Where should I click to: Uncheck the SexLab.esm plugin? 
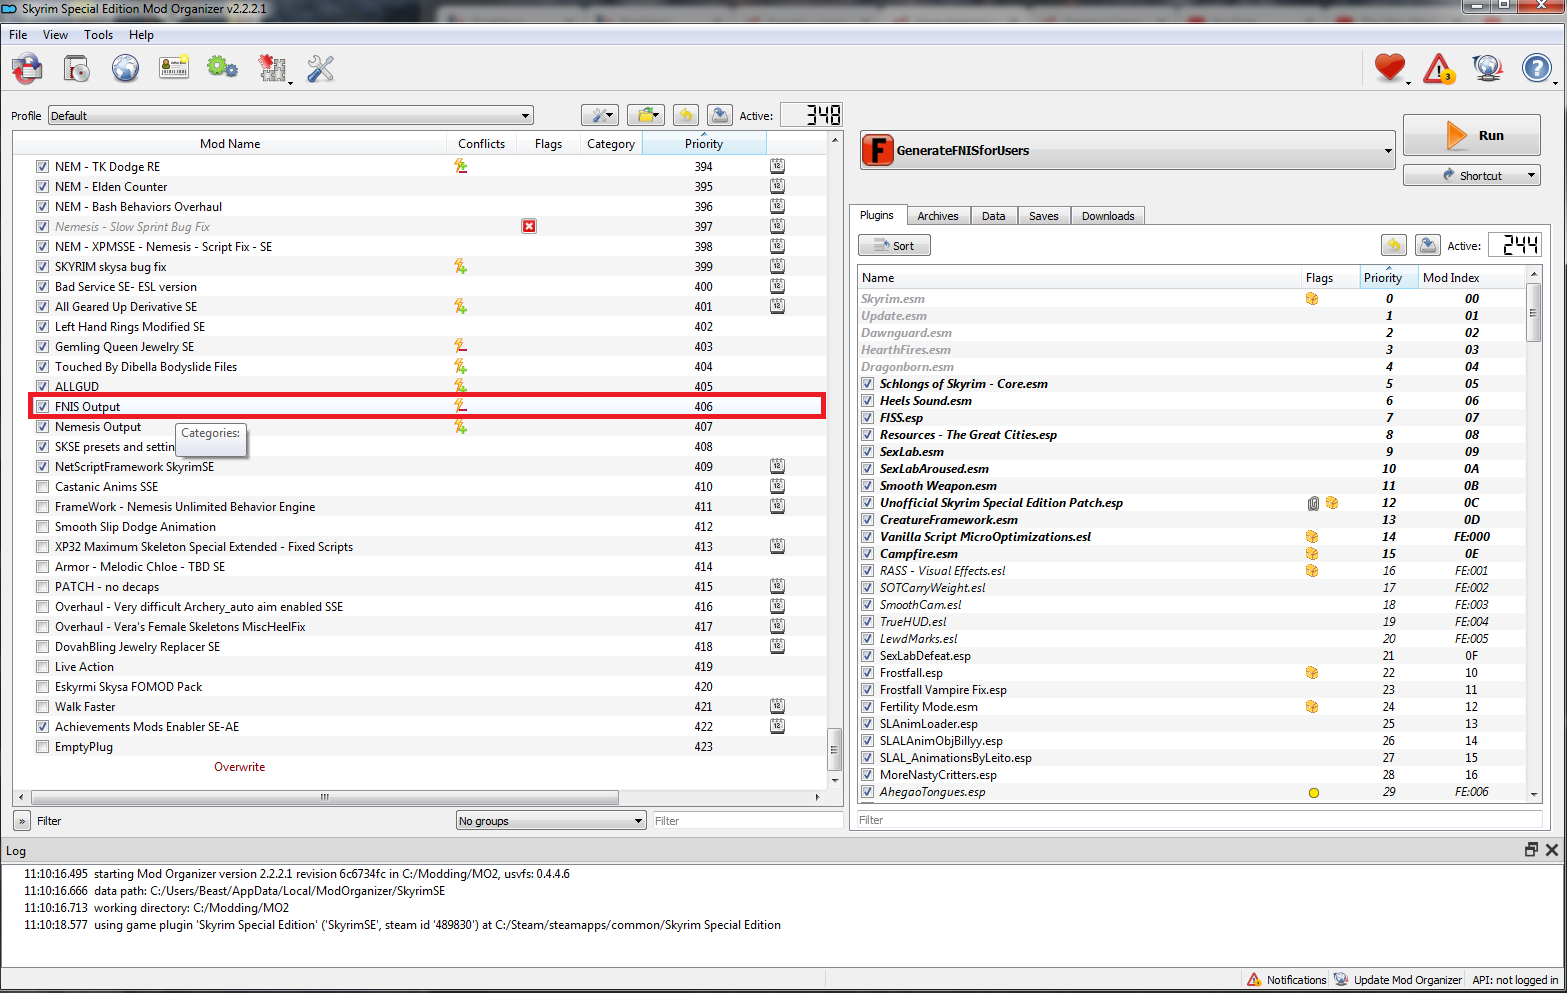tap(868, 452)
